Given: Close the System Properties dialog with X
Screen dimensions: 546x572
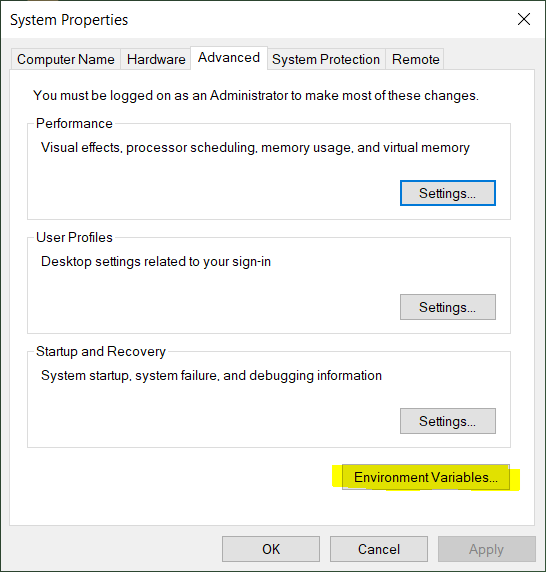Looking at the screenshot, I should pyautogui.click(x=524, y=19).
